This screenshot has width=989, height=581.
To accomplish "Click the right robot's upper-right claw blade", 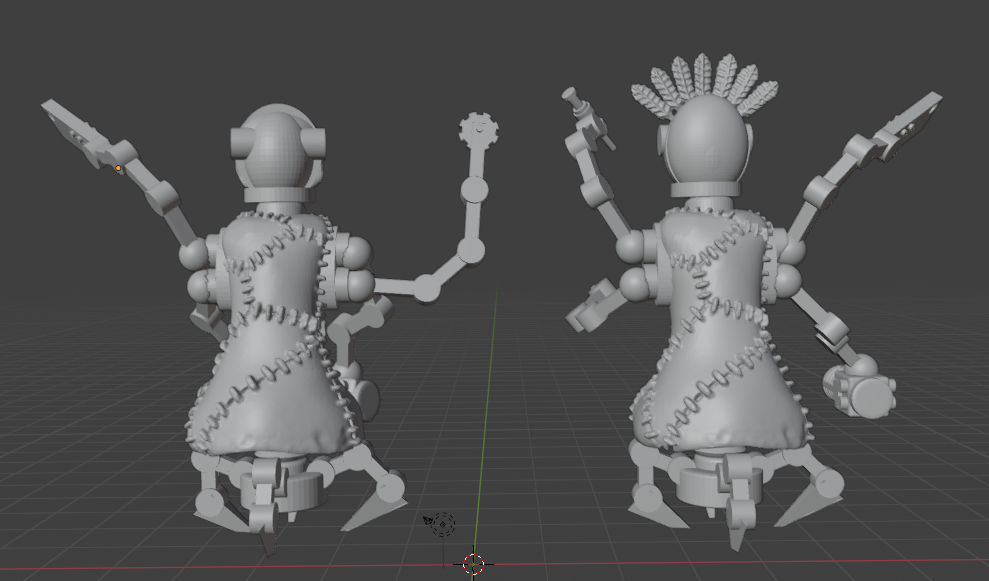I will pos(908,119).
